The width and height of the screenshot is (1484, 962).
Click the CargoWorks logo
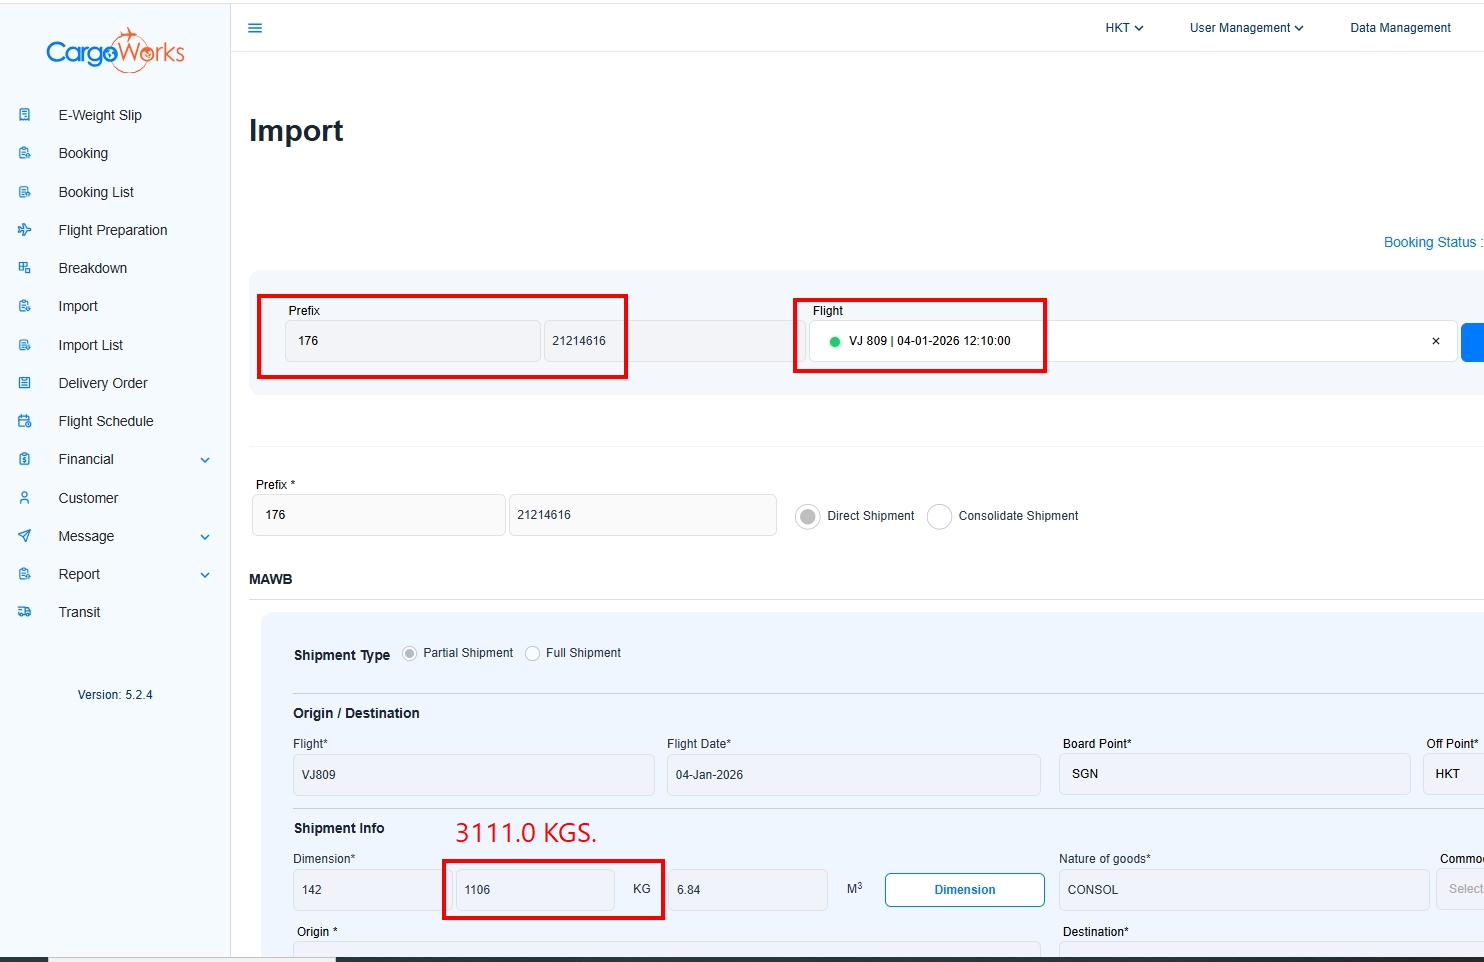115,51
